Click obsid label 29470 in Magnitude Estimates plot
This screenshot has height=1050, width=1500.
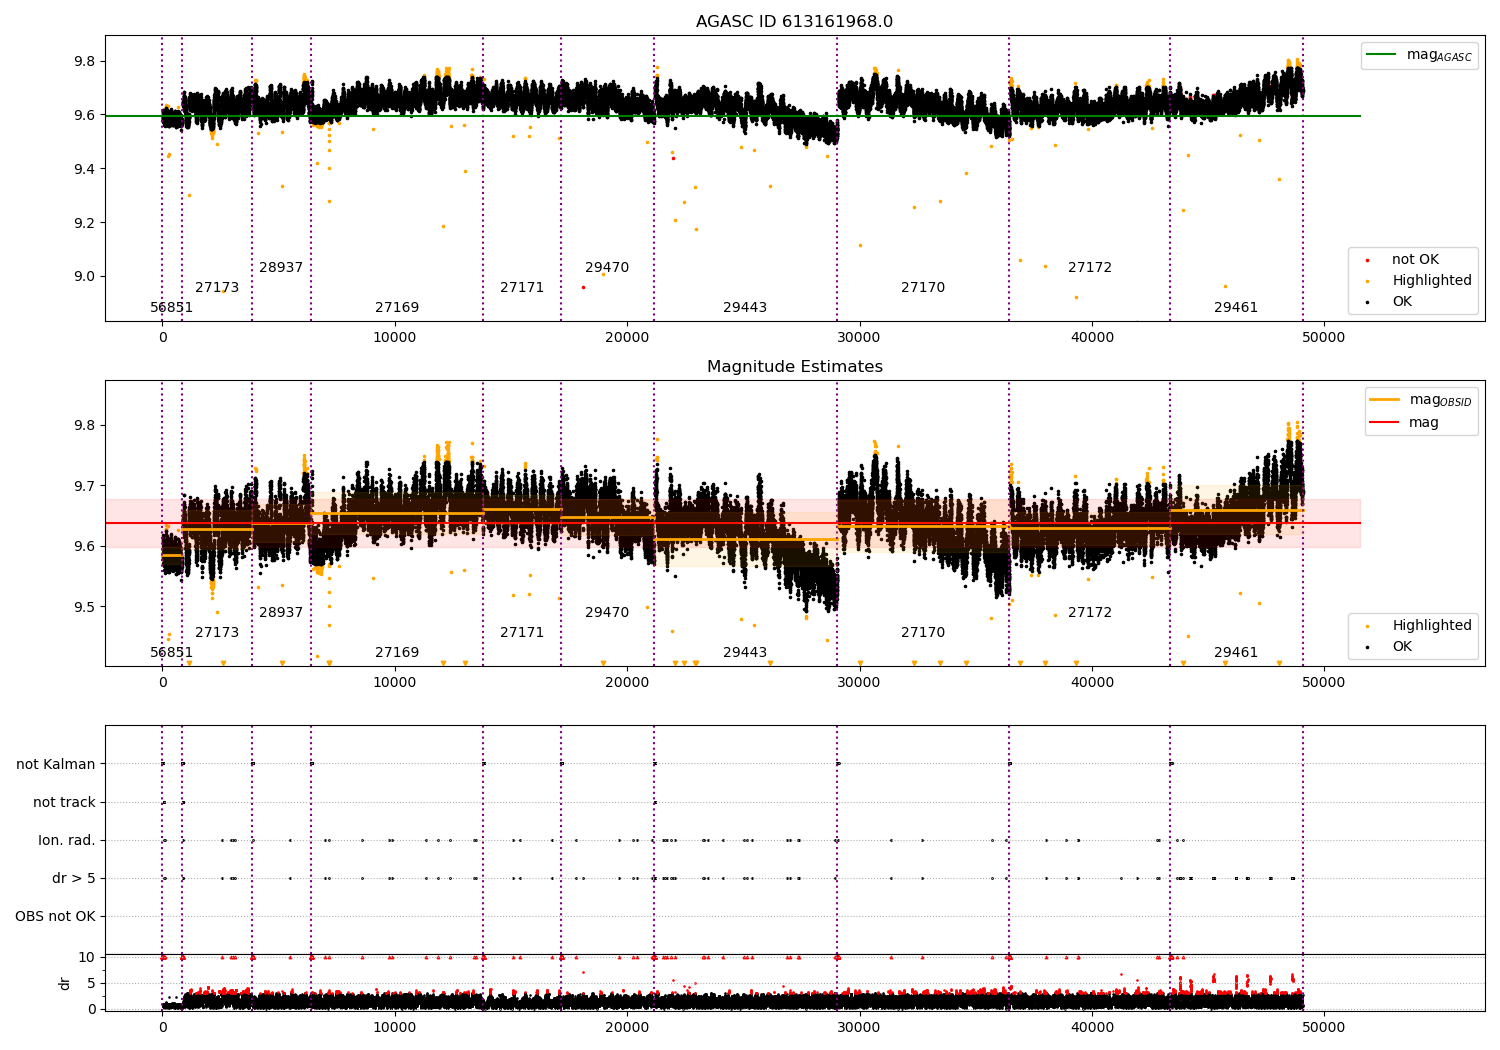(607, 613)
